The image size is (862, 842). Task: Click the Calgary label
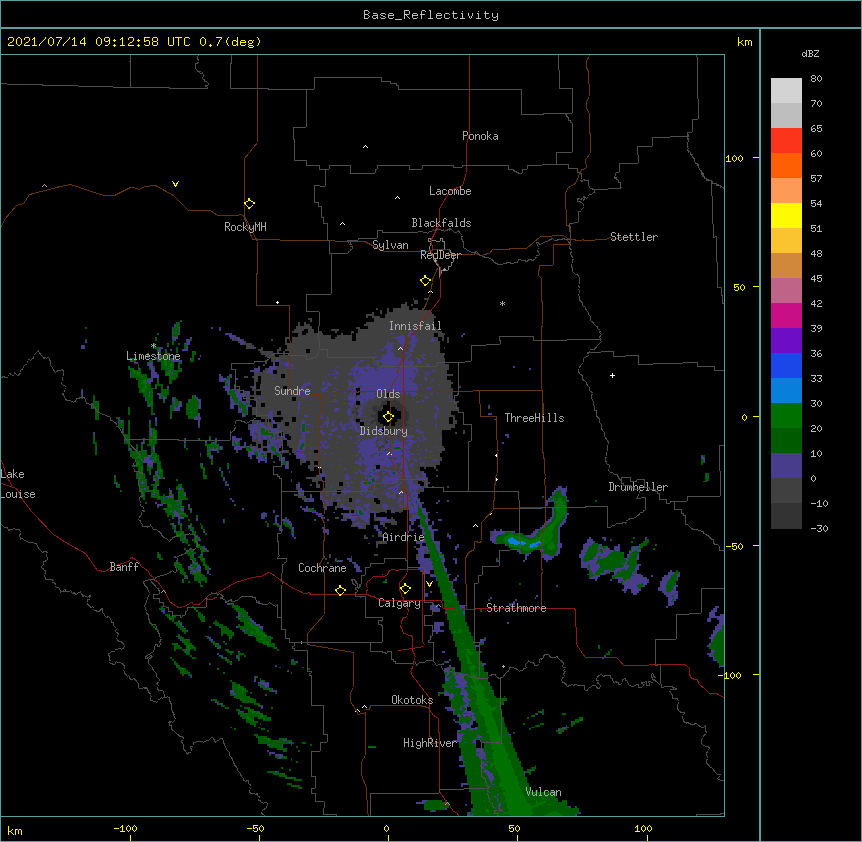(x=400, y=603)
